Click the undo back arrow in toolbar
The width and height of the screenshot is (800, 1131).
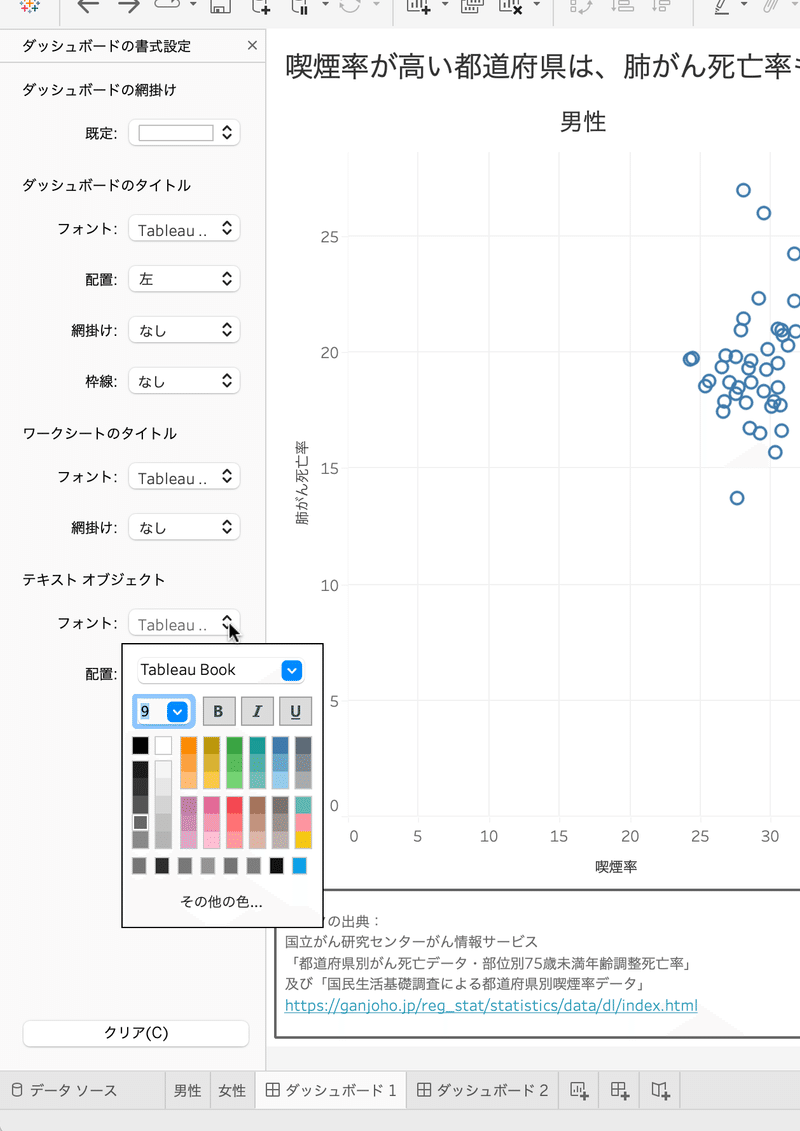pos(88,6)
